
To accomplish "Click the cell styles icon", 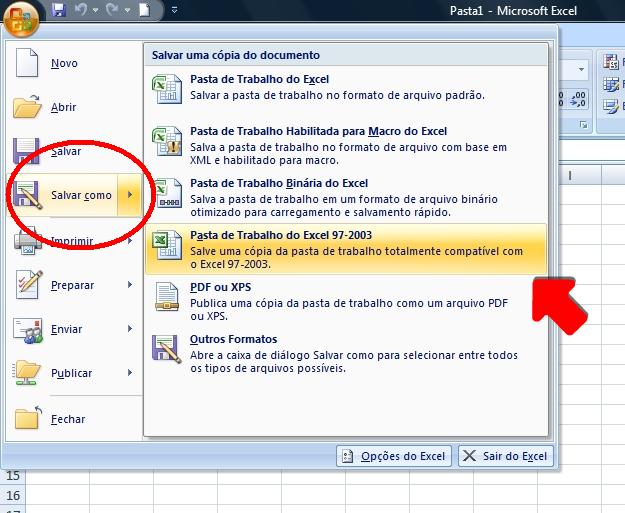I will tap(611, 106).
